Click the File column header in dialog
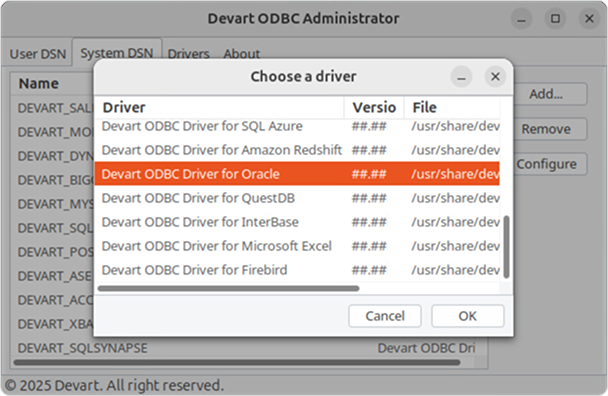The image size is (608, 396). (452, 107)
